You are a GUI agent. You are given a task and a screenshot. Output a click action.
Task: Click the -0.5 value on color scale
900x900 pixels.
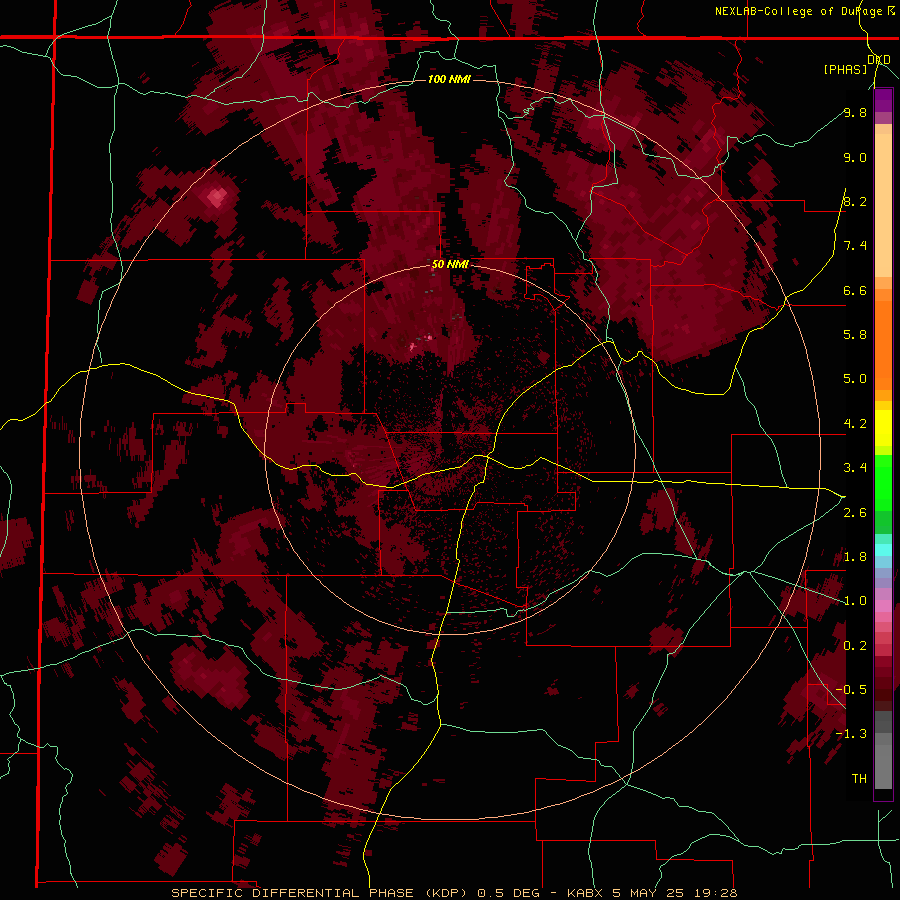(851, 689)
